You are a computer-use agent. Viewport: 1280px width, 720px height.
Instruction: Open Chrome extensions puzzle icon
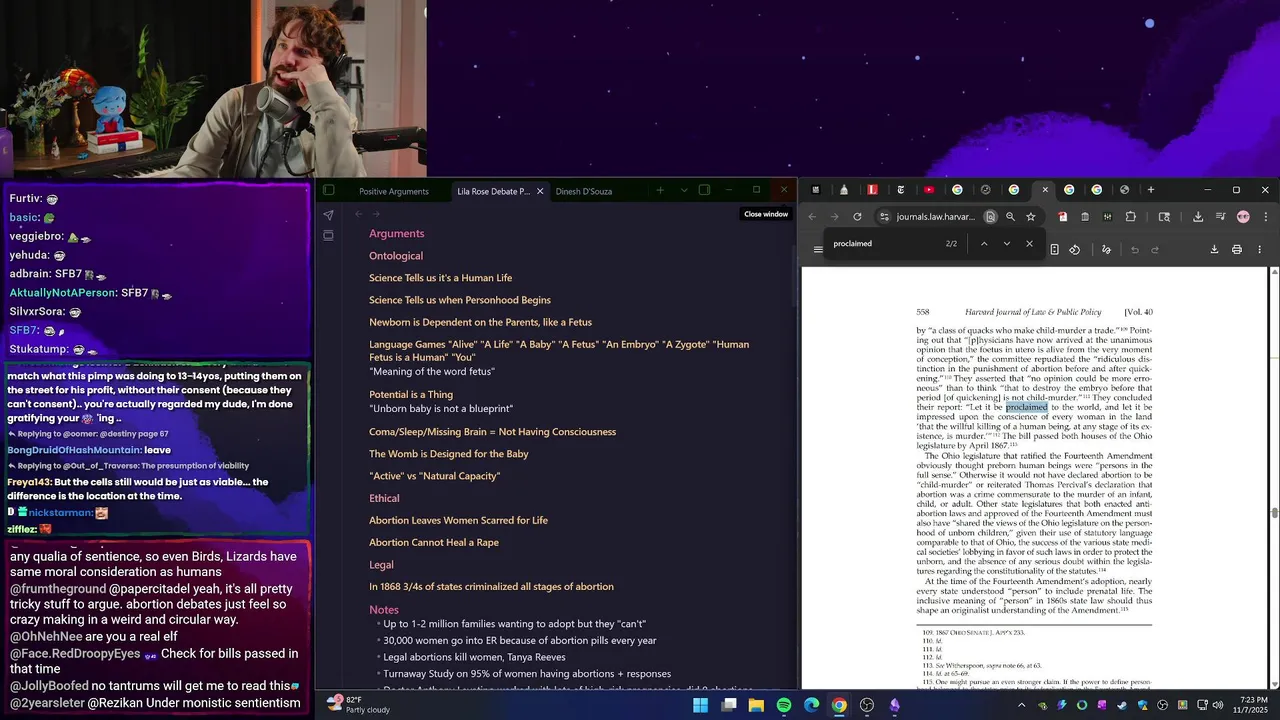(1131, 216)
